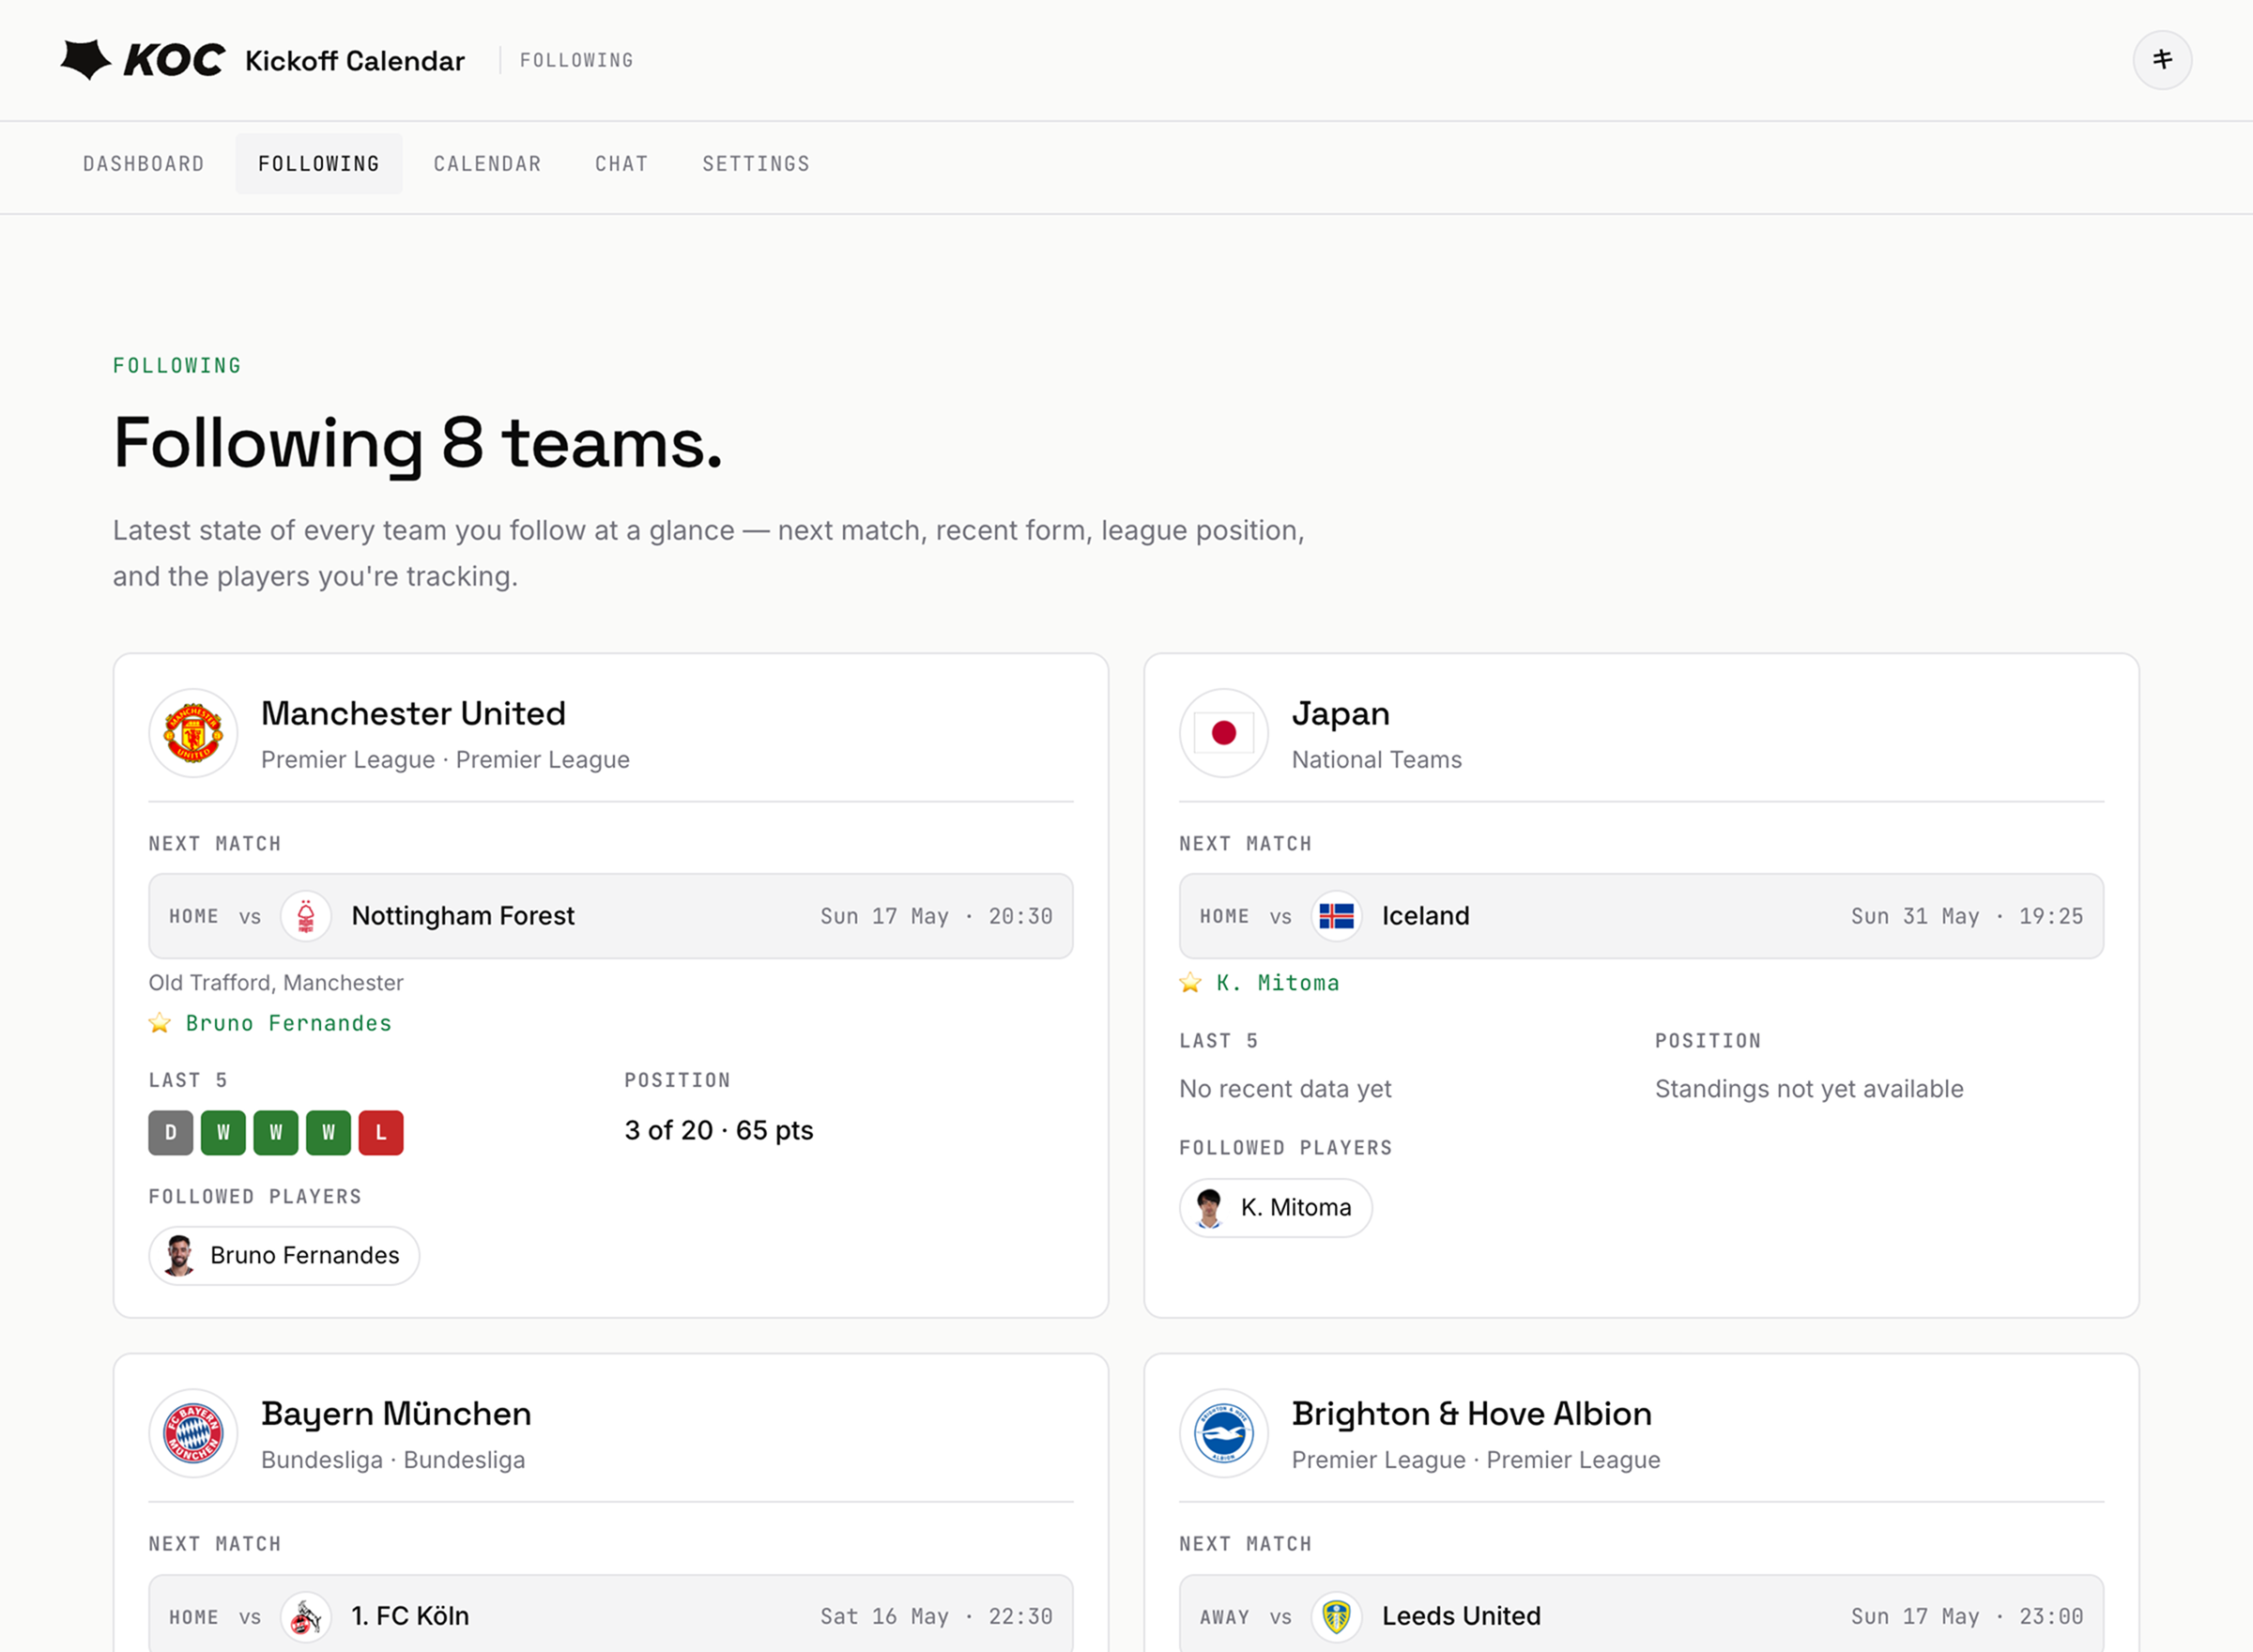This screenshot has width=2253, height=1652.
Task: Click the red L loss form badge
Action: (381, 1133)
